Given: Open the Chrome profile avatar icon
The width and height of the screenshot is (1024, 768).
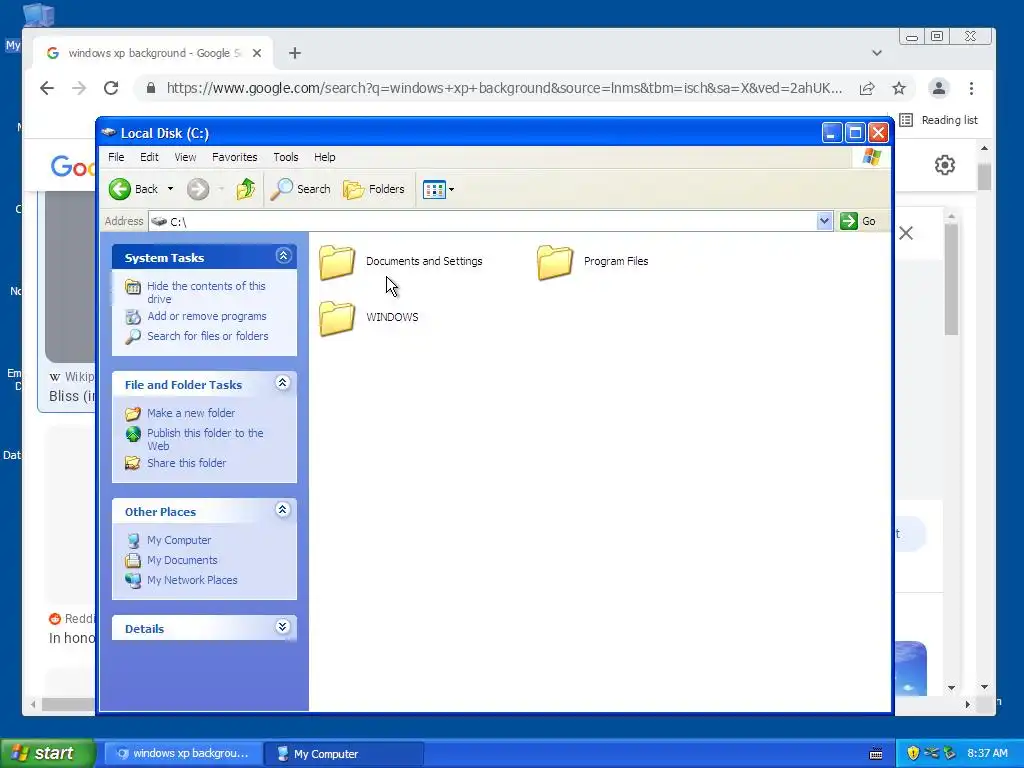Looking at the screenshot, I should point(938,88).
